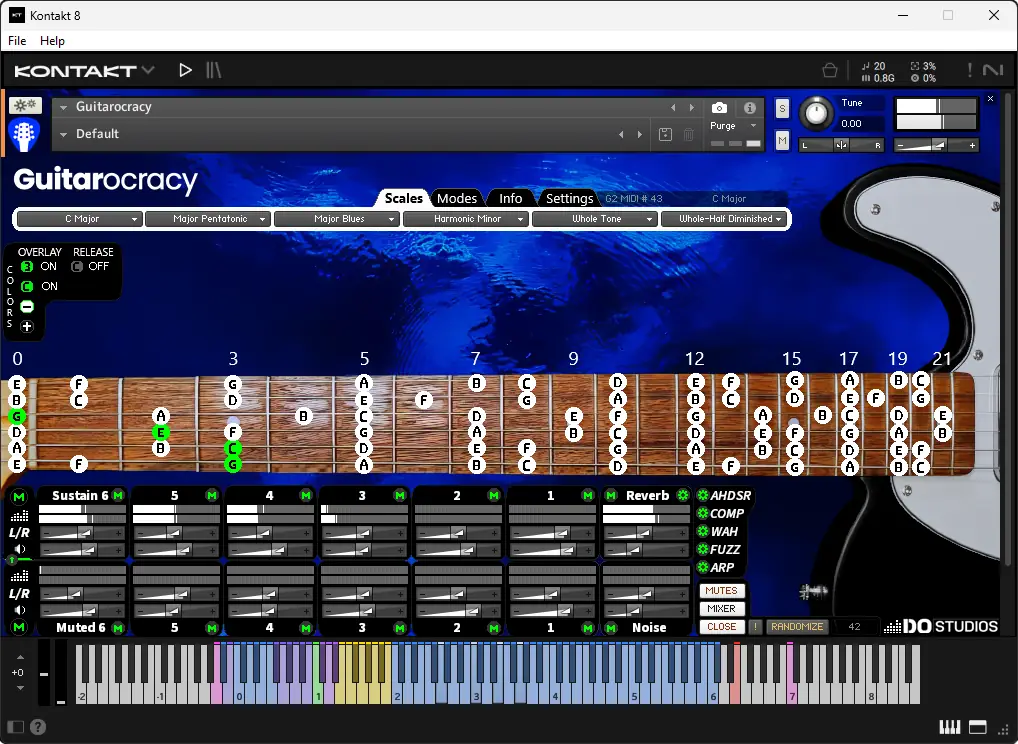Click the yellow exclamation button near RANDOMIZE
The image size is (1018, 744).
point(754,627)
